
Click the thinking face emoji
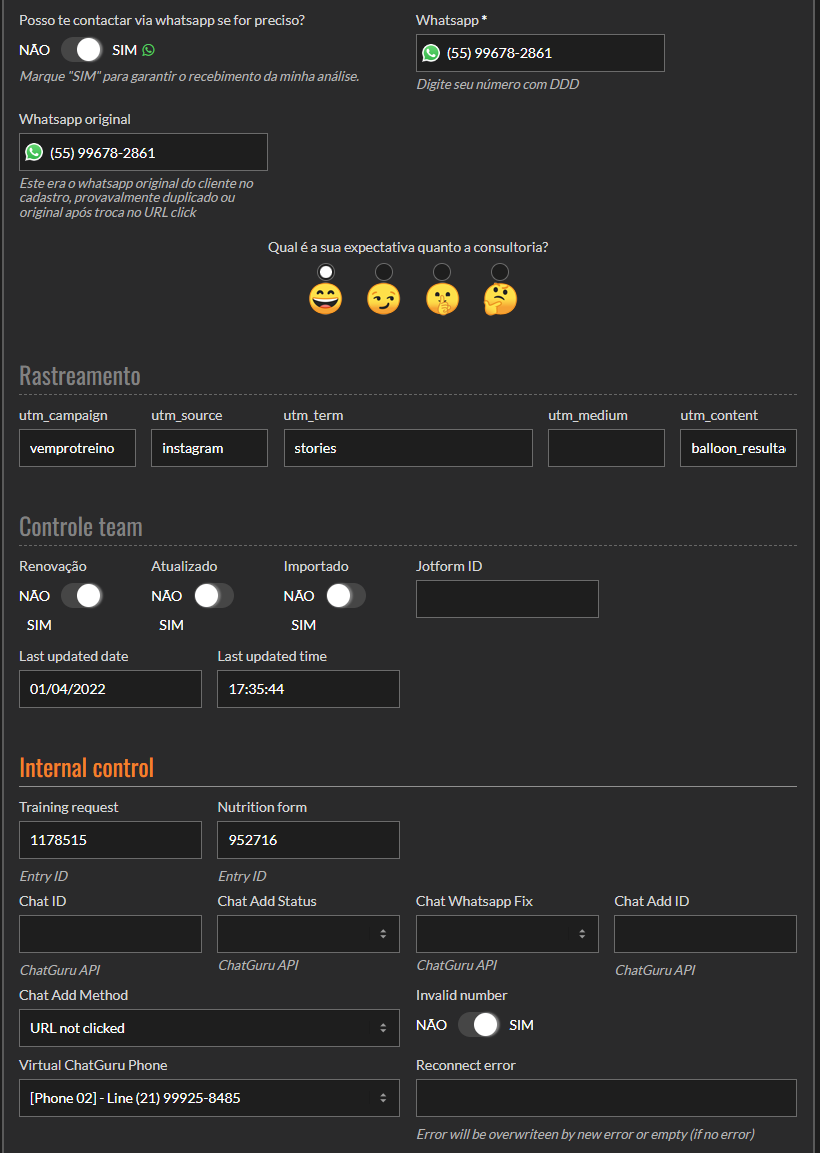click(500, 299)
